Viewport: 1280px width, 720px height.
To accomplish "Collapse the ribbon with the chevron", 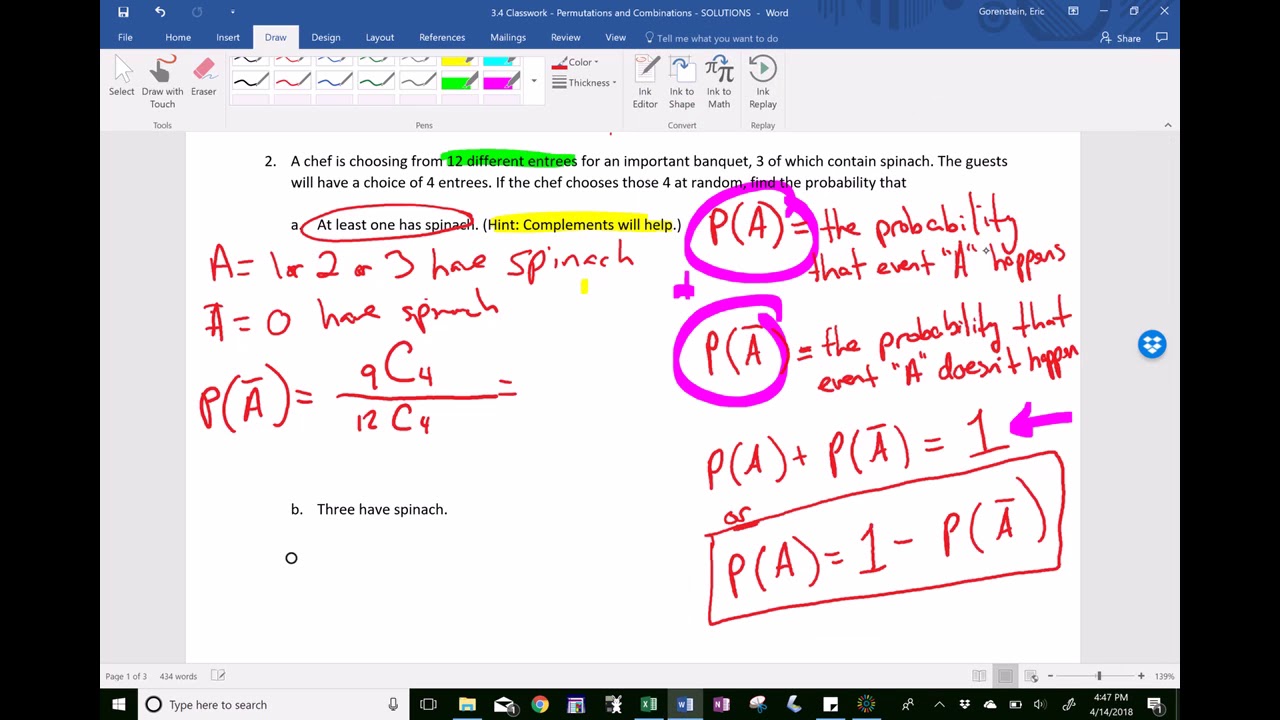I will pos(1167,125).
